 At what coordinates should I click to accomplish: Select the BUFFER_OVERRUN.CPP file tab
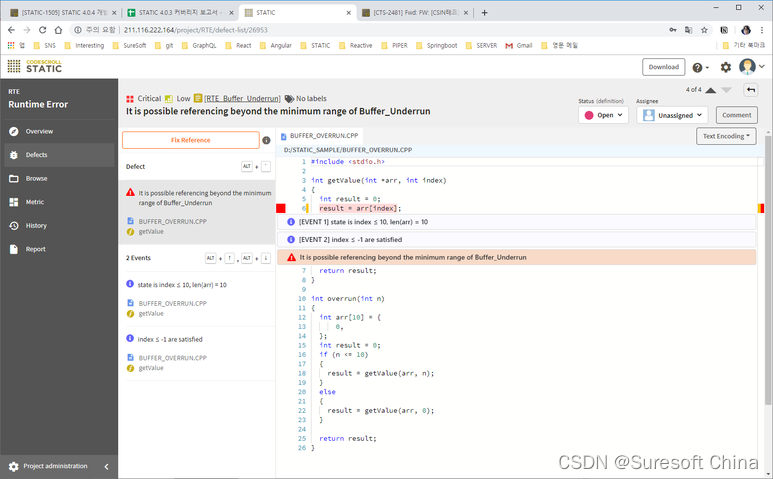[x=319, y=136]
